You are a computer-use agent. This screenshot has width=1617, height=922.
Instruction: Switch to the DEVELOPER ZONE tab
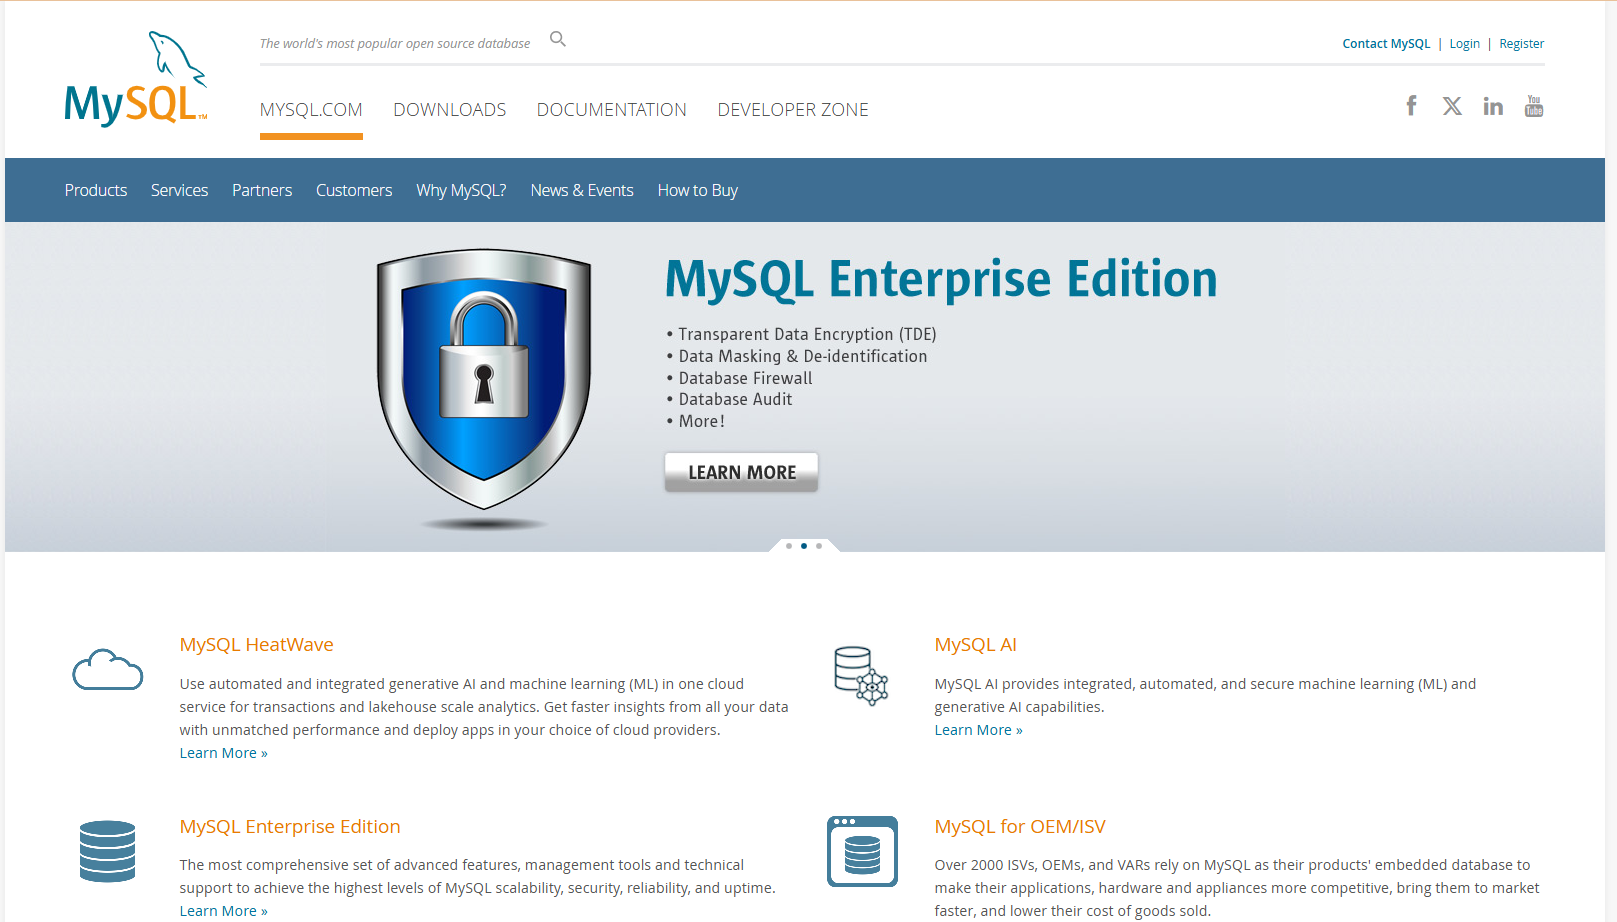click(793, 110)
